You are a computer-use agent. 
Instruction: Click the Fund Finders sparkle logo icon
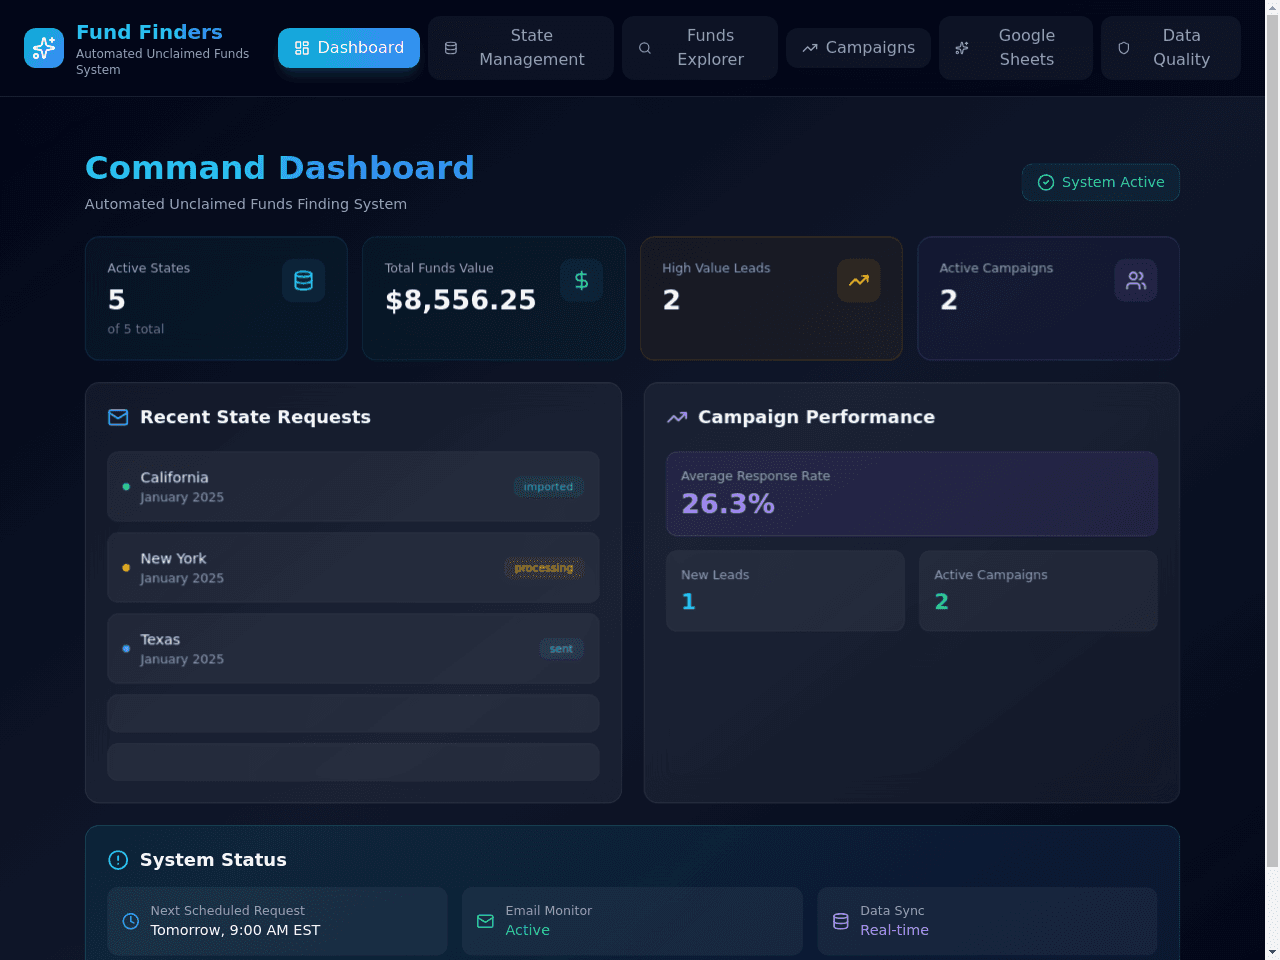(44, 48)
